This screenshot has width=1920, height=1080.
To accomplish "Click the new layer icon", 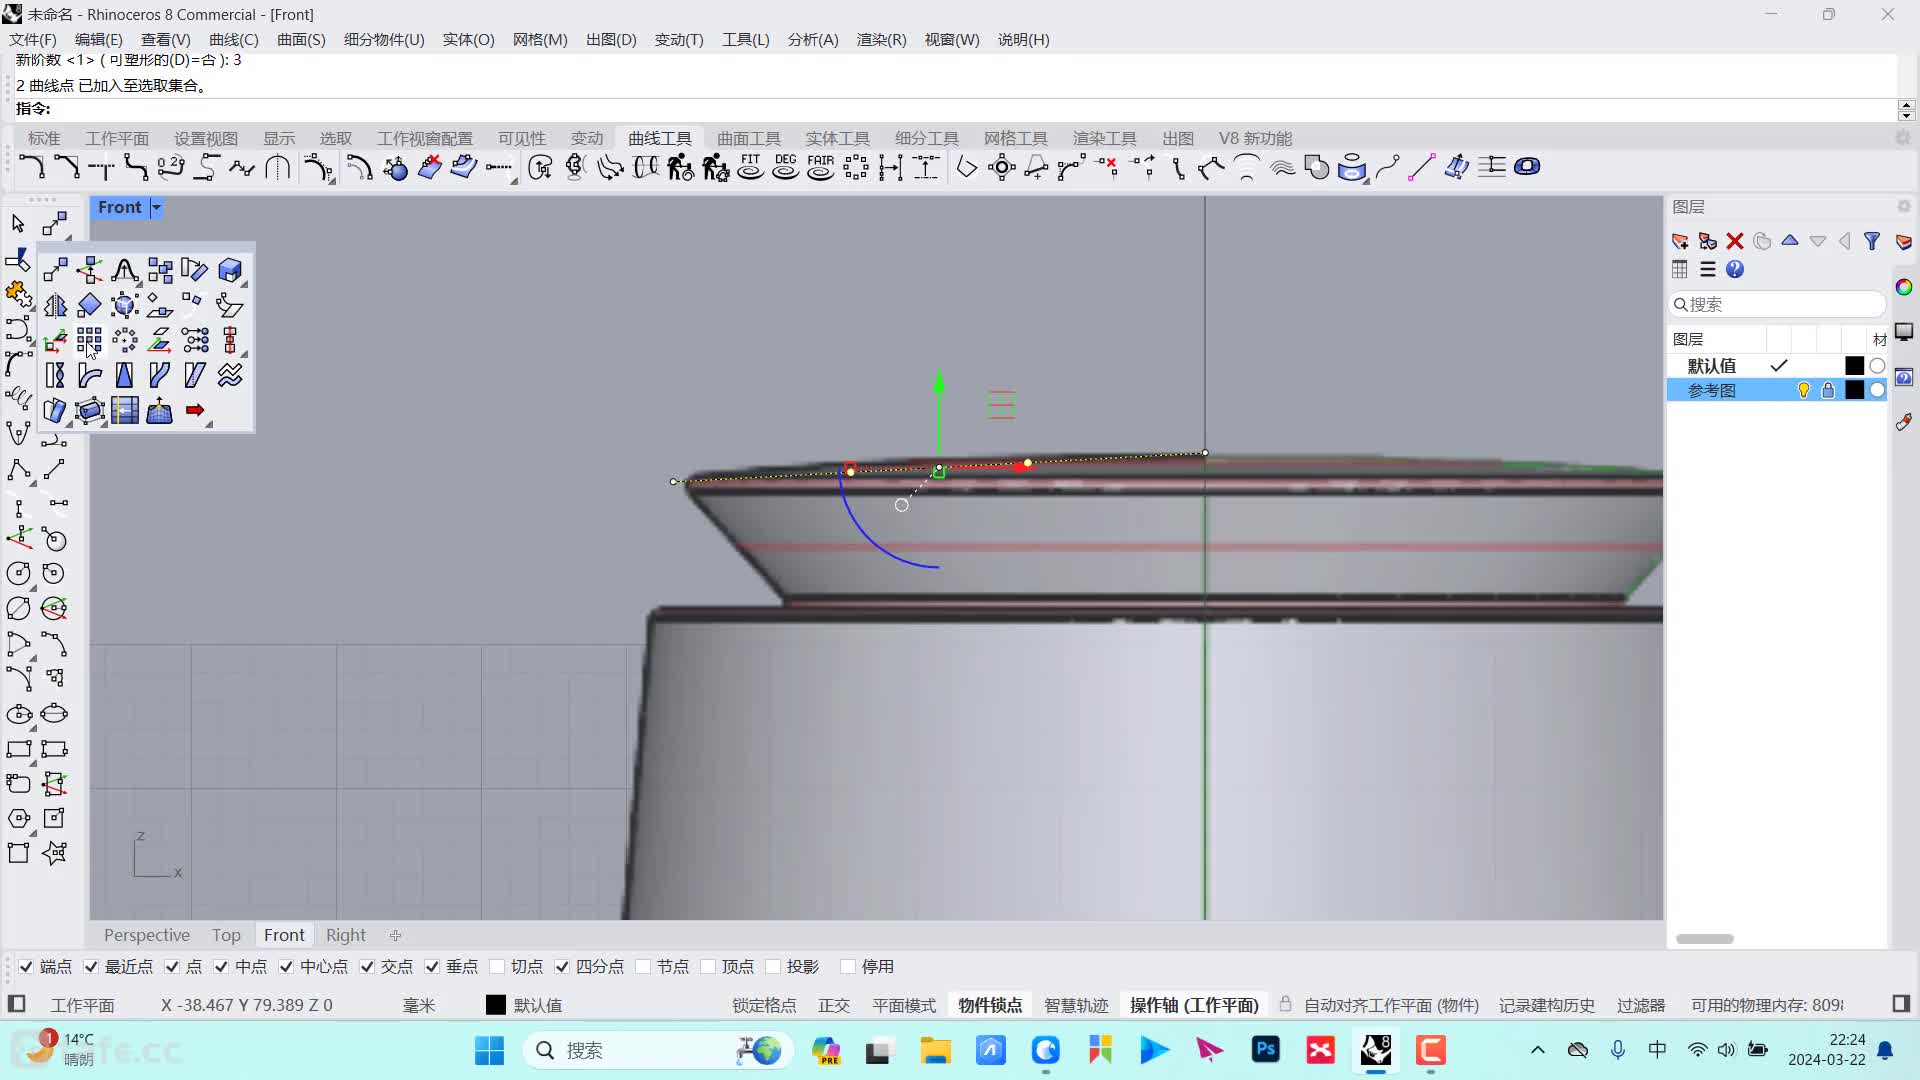I will point(1680,241).
